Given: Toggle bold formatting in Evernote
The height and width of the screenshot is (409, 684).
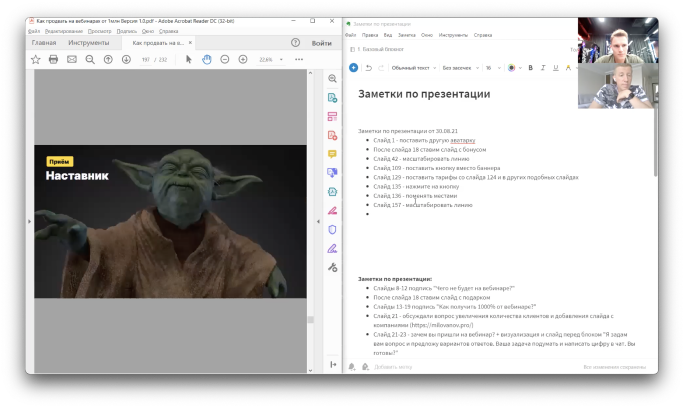Looking at the screenshot, I should coord(530,68).
